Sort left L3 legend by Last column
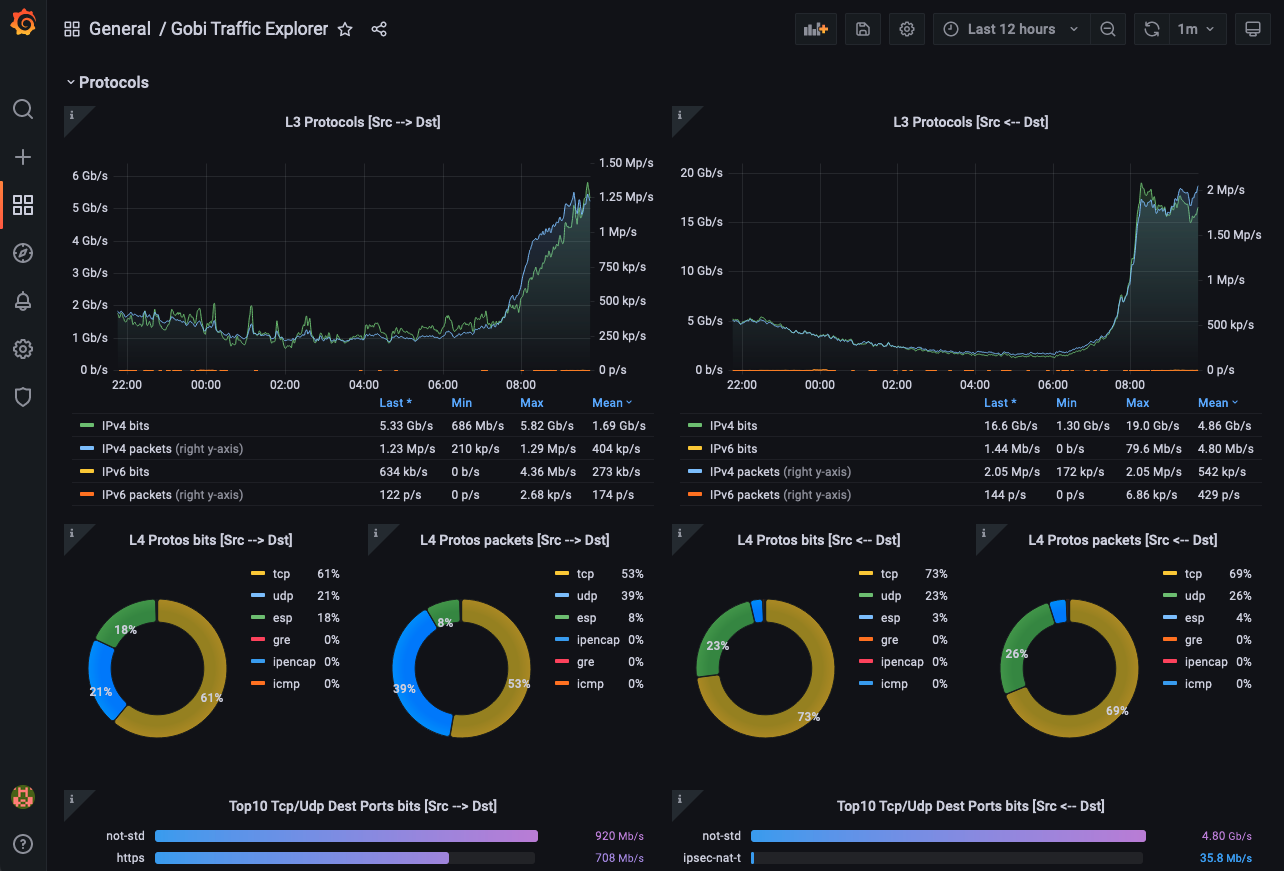This screenshot has height=871, width=1284. point(396,403)
